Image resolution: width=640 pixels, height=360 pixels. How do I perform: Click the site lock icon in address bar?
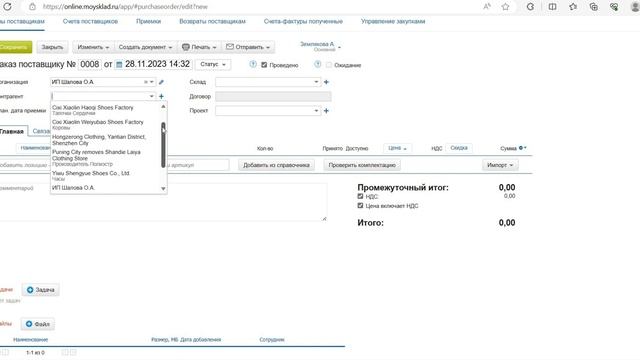pos(33,7)
